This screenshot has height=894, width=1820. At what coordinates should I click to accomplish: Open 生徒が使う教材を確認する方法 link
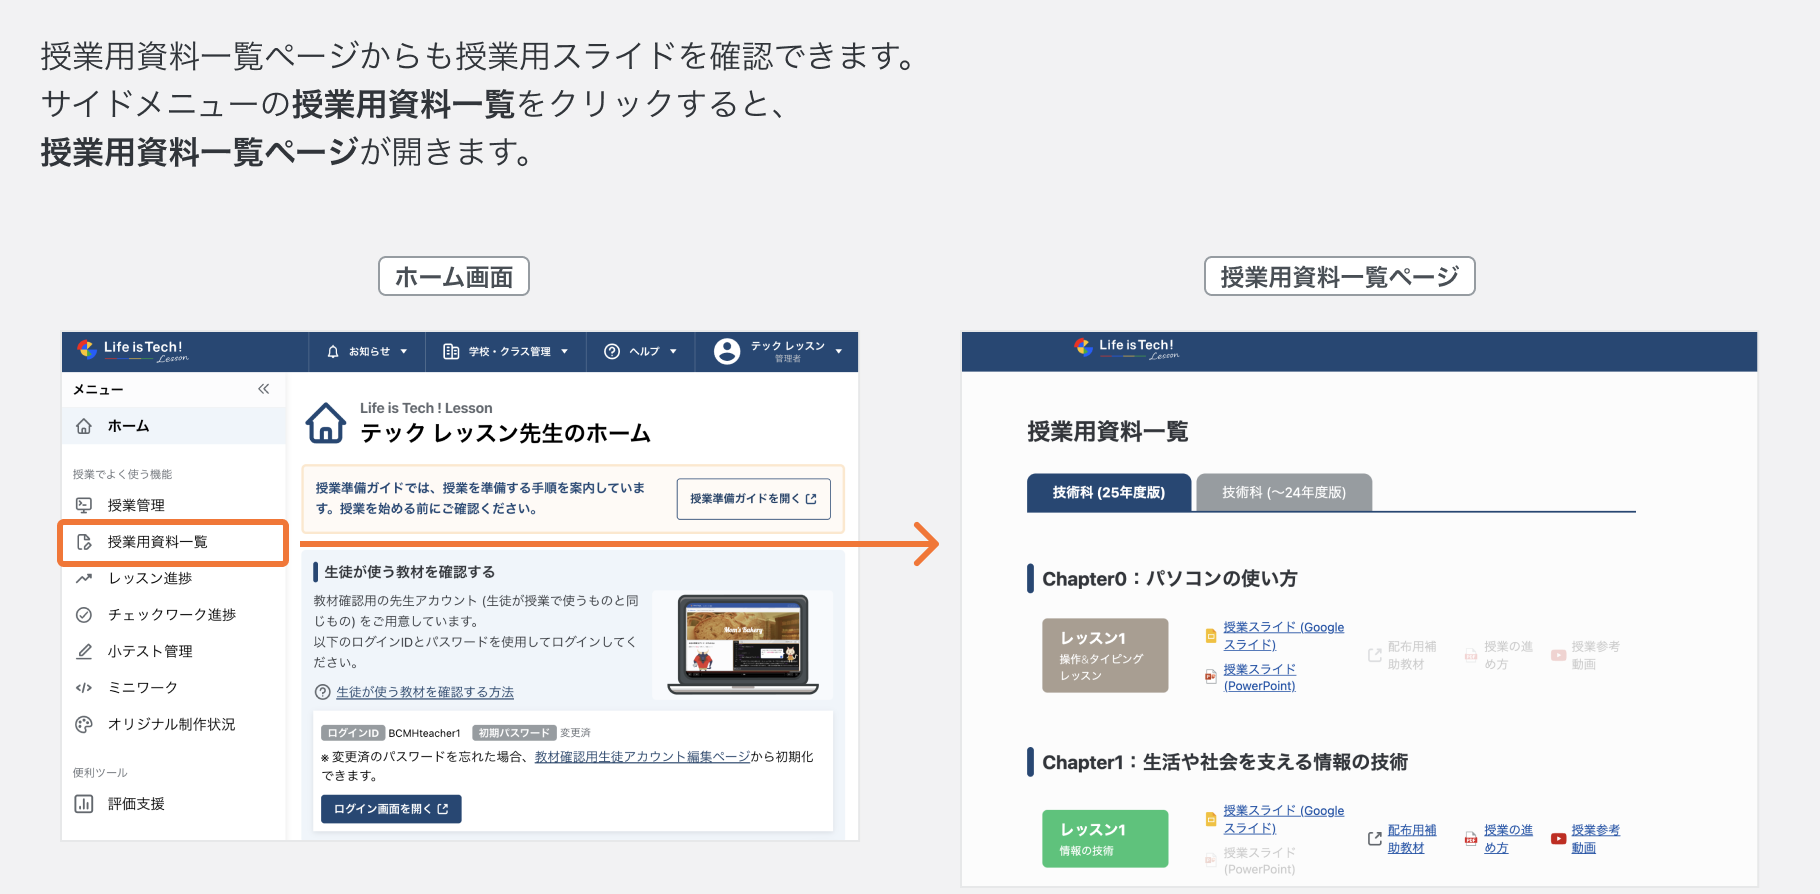coord(425,692)
